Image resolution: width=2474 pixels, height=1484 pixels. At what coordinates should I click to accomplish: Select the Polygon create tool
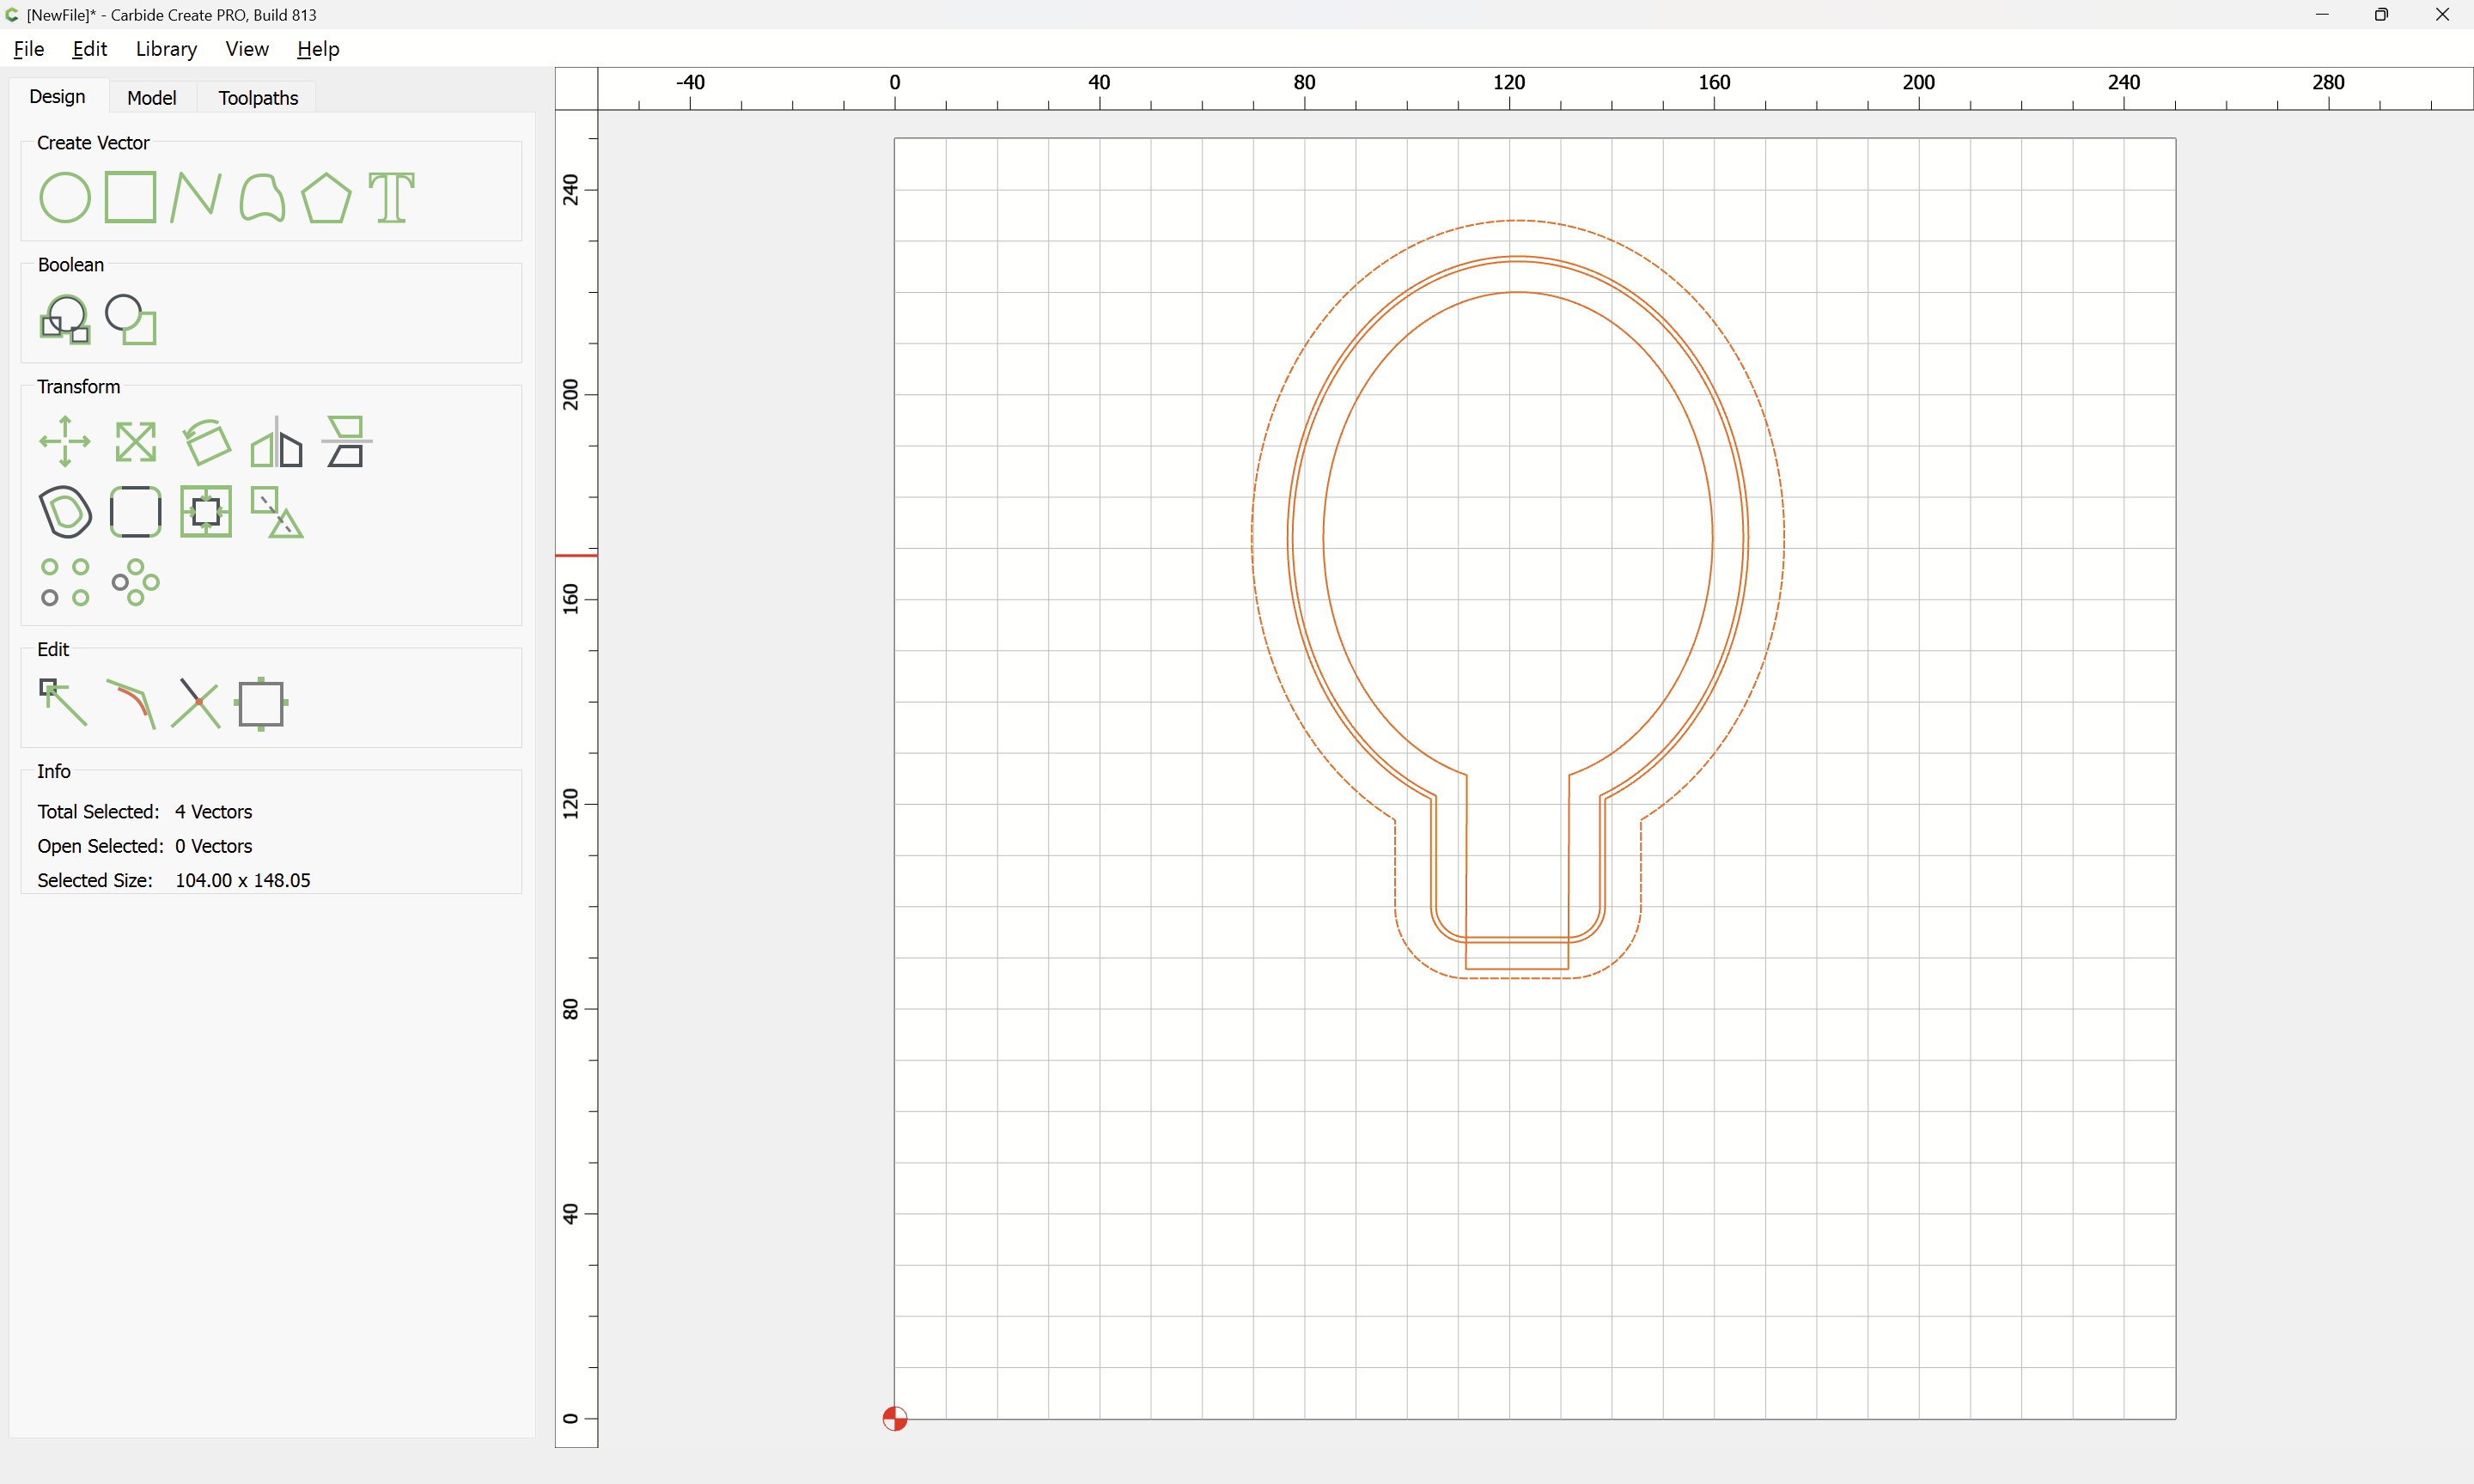point(326,197)
